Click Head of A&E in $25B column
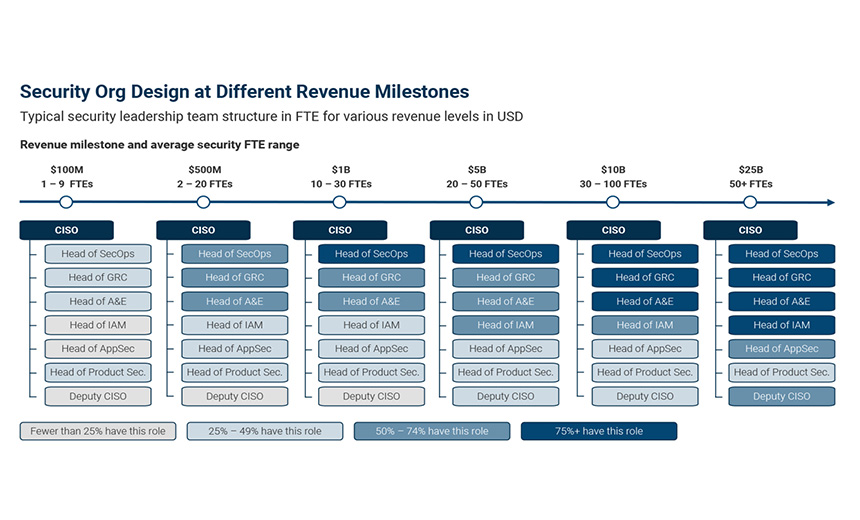 [782, 302]
